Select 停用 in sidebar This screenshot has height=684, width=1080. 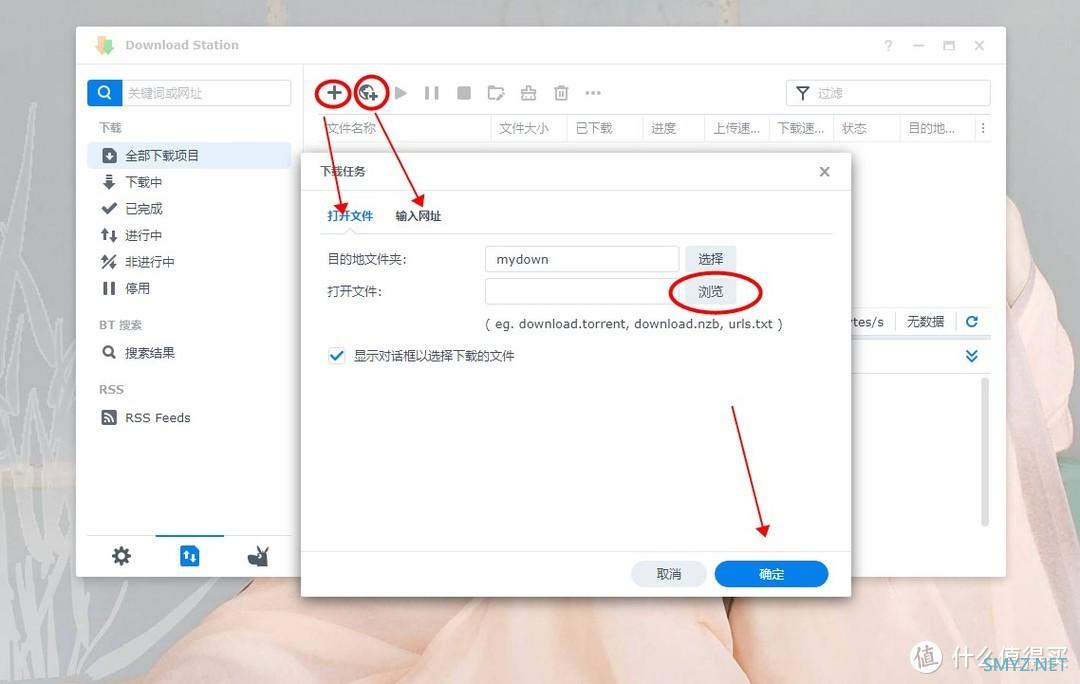189,288
